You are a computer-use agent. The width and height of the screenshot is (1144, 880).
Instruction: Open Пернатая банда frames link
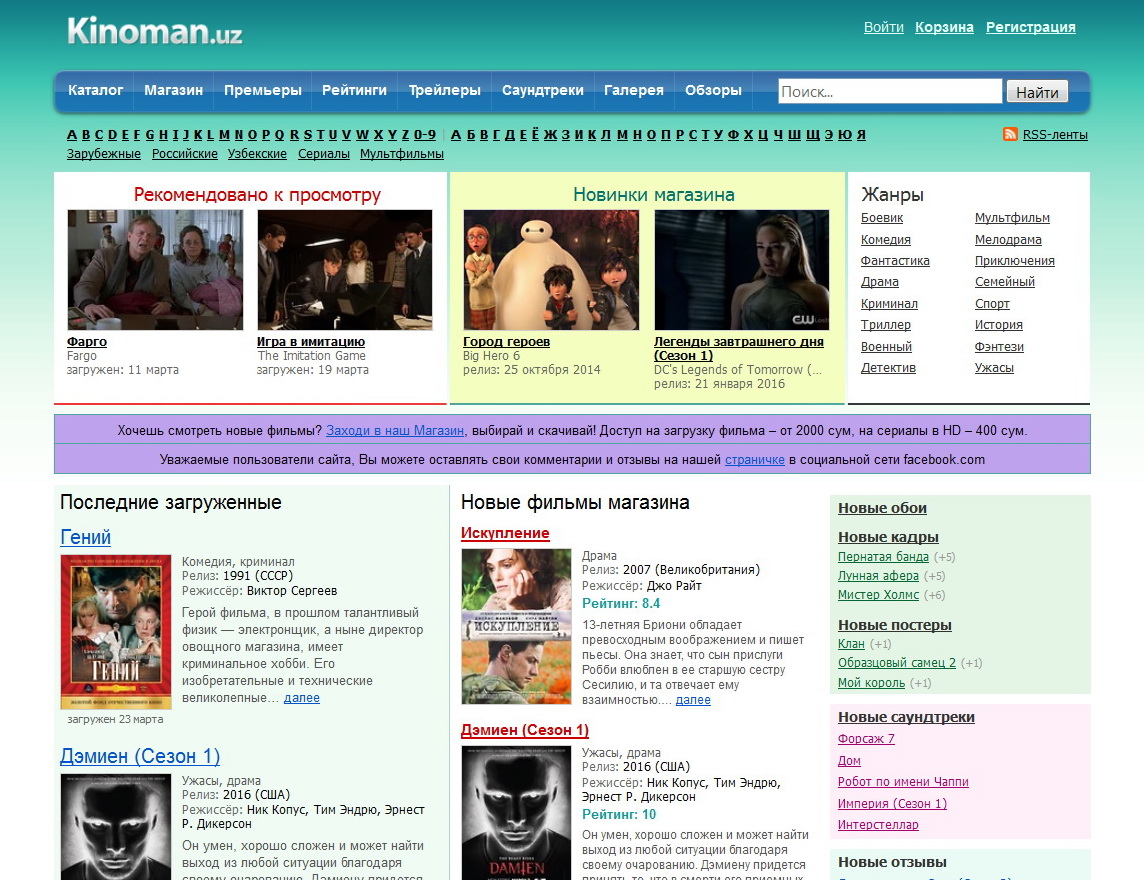(884, 557)
